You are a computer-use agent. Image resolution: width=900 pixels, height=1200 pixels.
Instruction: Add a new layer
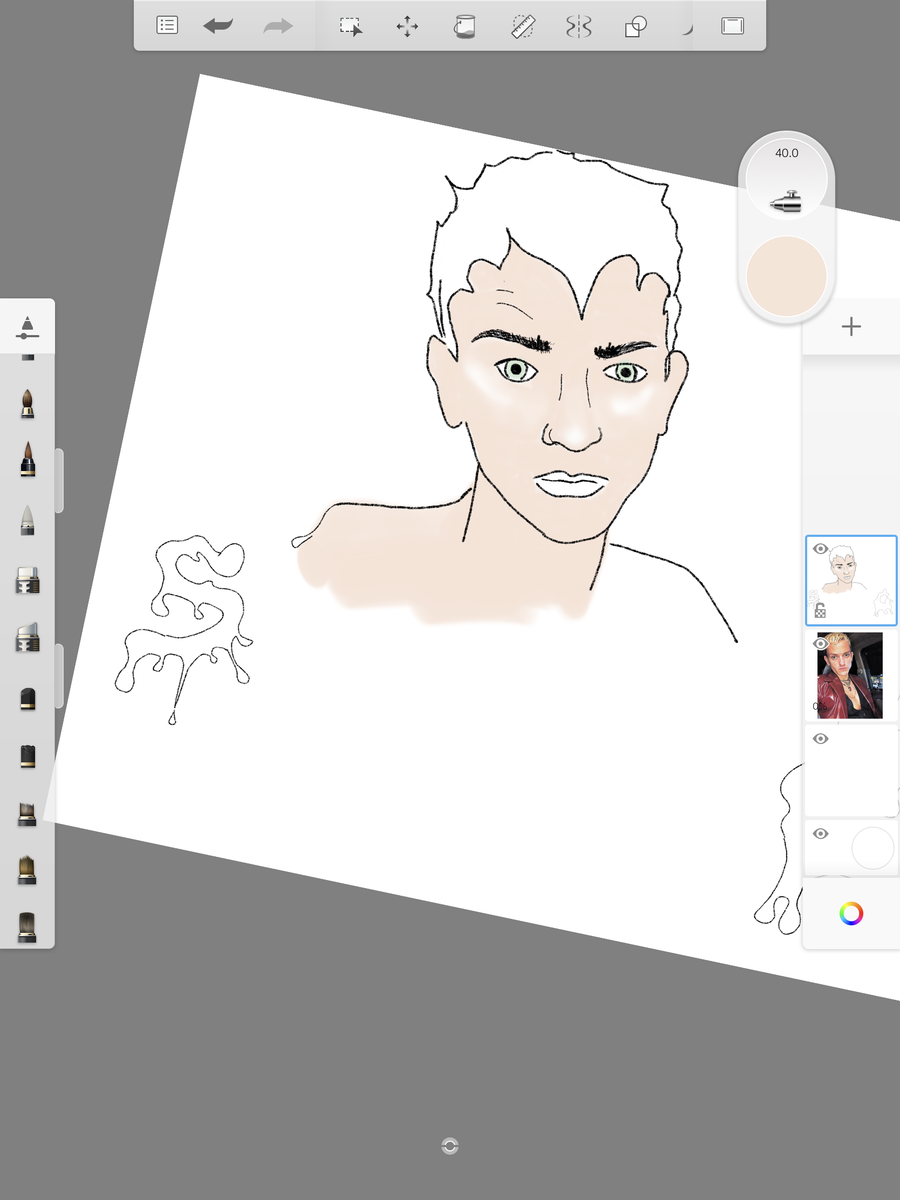851,326
